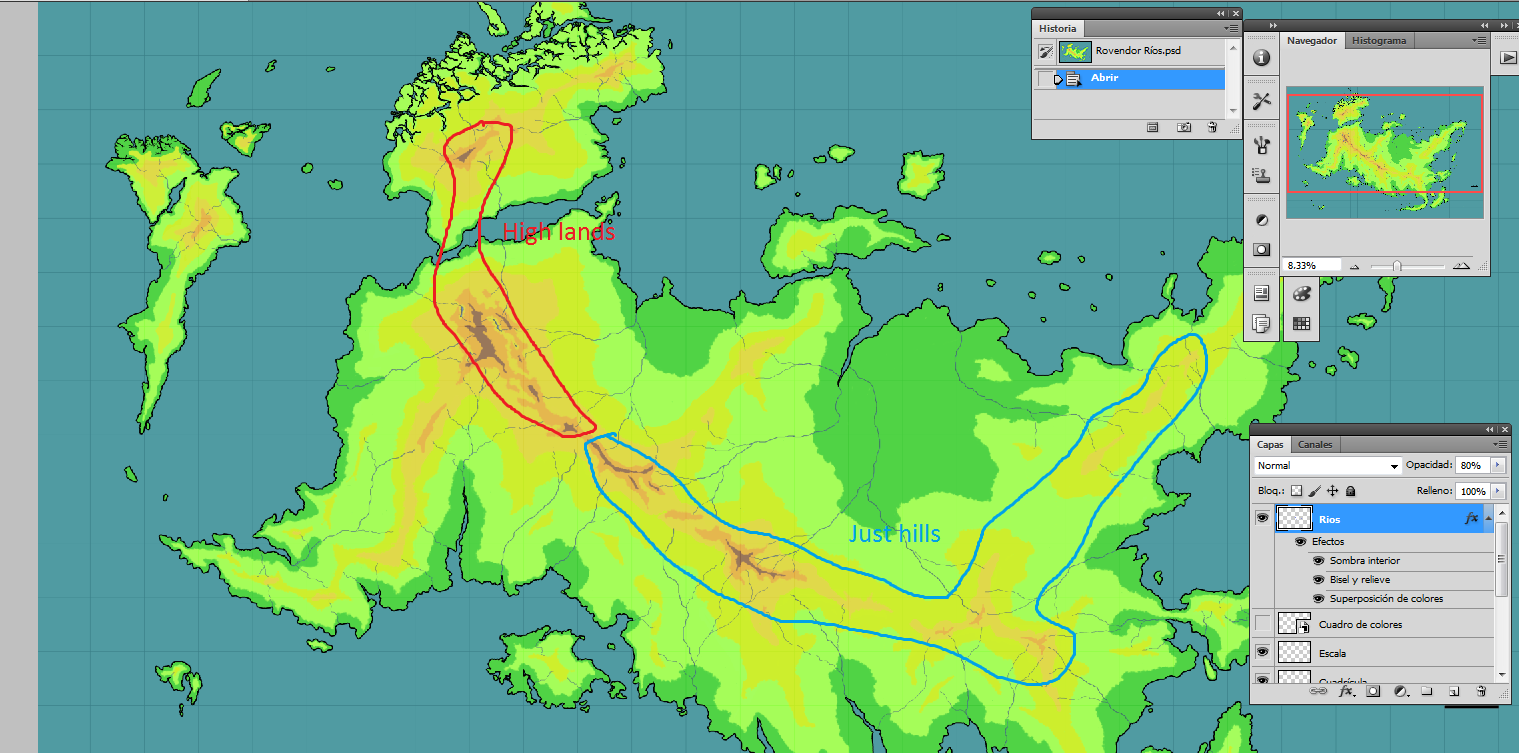Click the 8.33% zoom field

click(1311, 266)
